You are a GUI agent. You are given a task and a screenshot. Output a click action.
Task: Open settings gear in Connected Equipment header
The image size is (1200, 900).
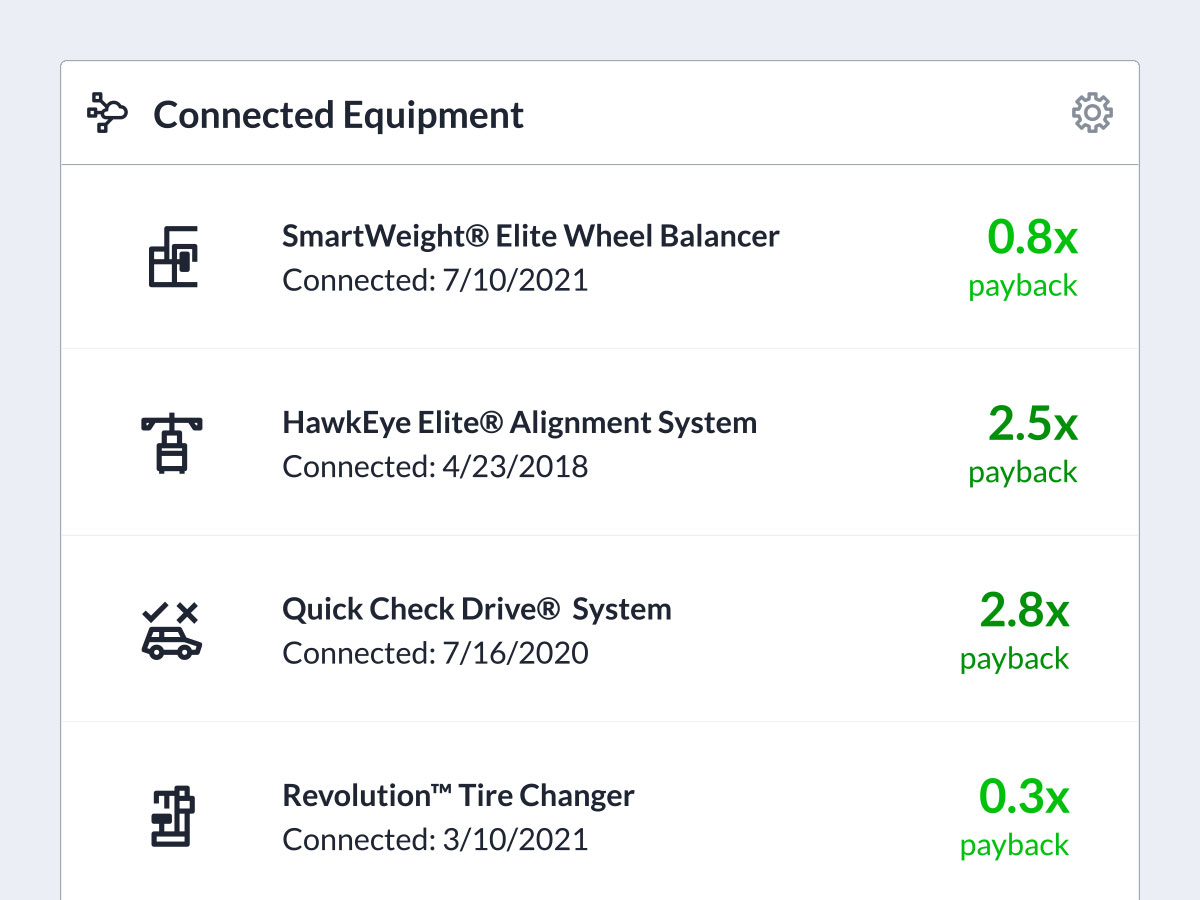(x=1092, y=113)
